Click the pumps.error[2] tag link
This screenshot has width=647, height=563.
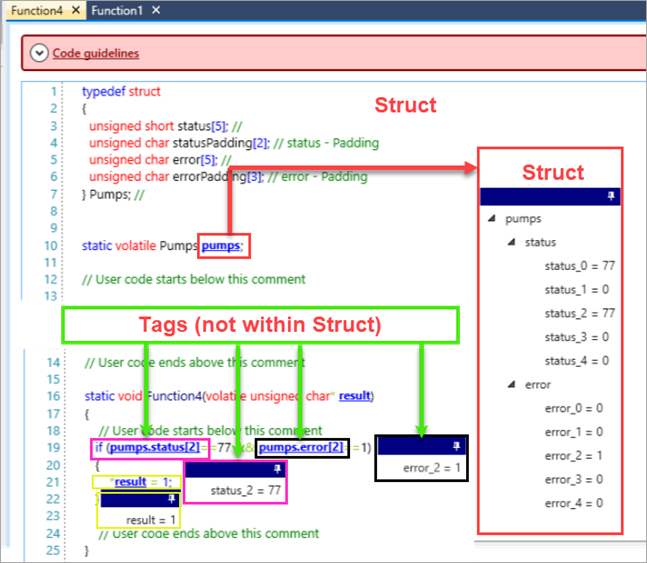click(x=301, y=446)
